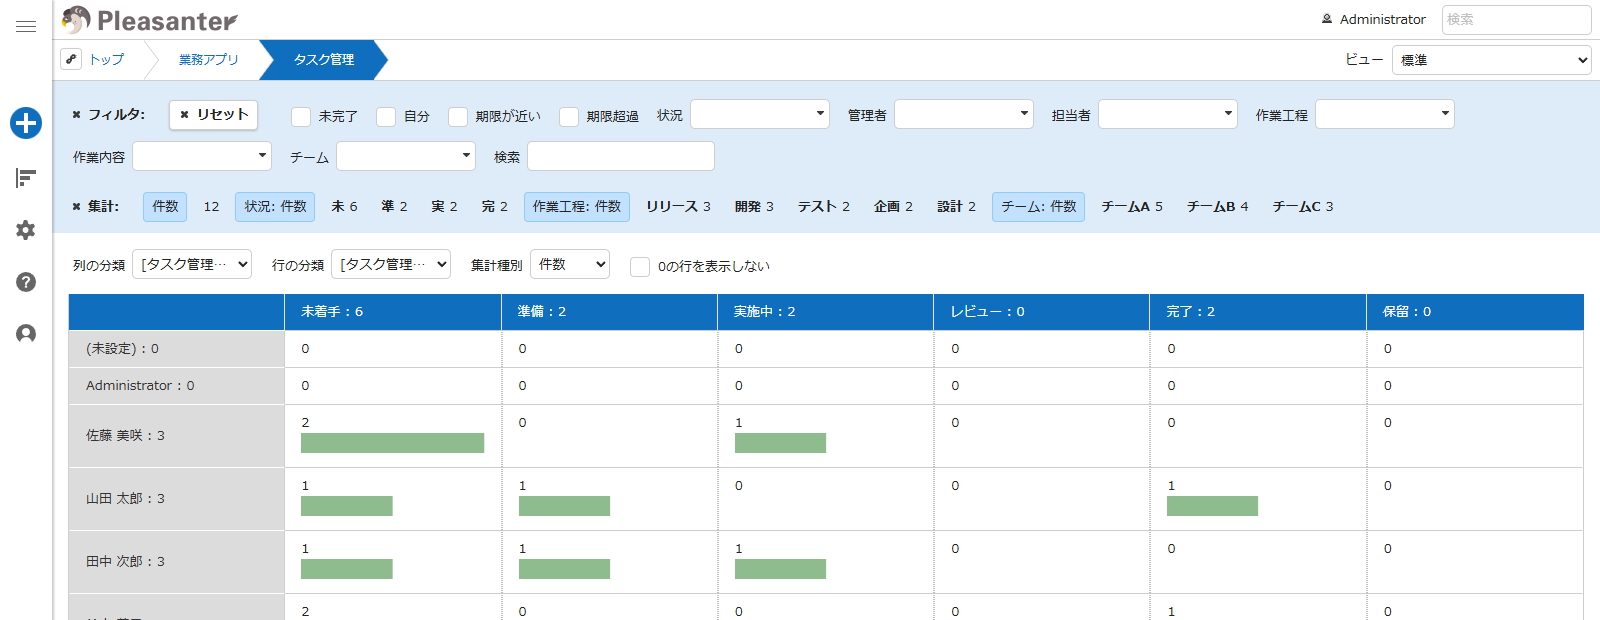Click the 完了 : 2 column header
This screenshot has width=1600, height=620.
tap(1258, 312)
